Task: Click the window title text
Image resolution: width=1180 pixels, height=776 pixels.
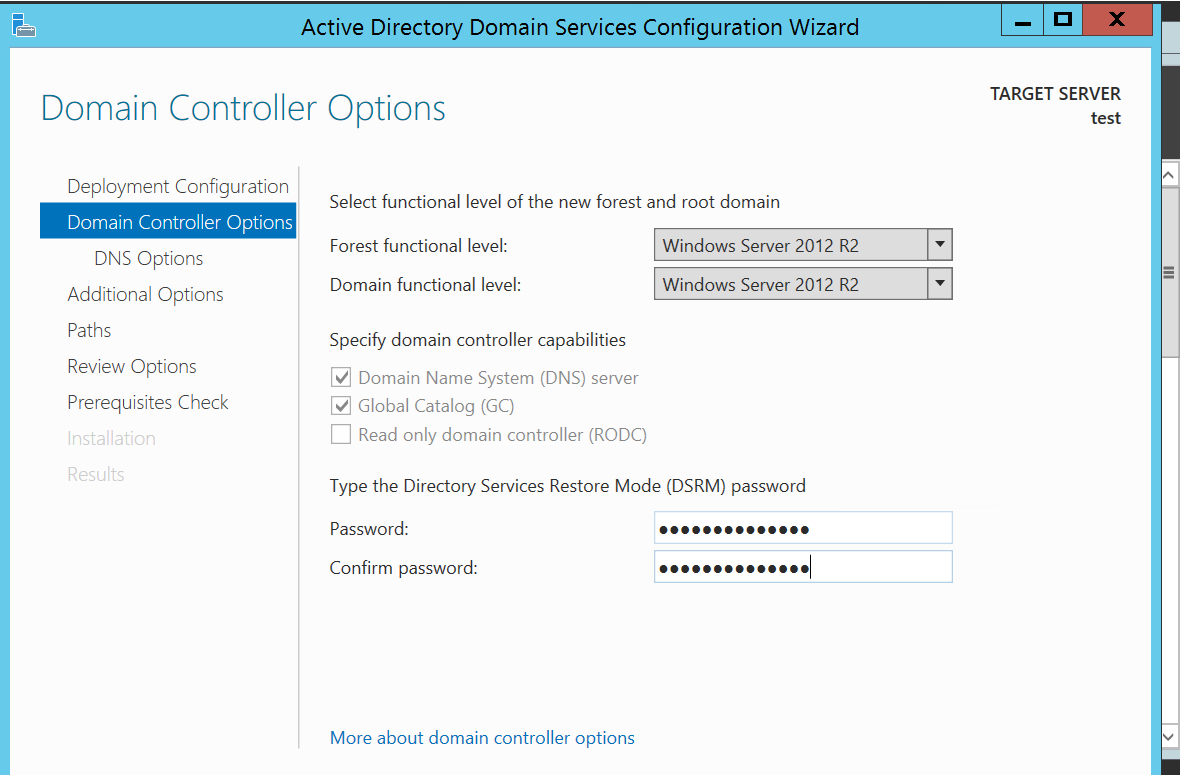Action: tap(579, 27)
